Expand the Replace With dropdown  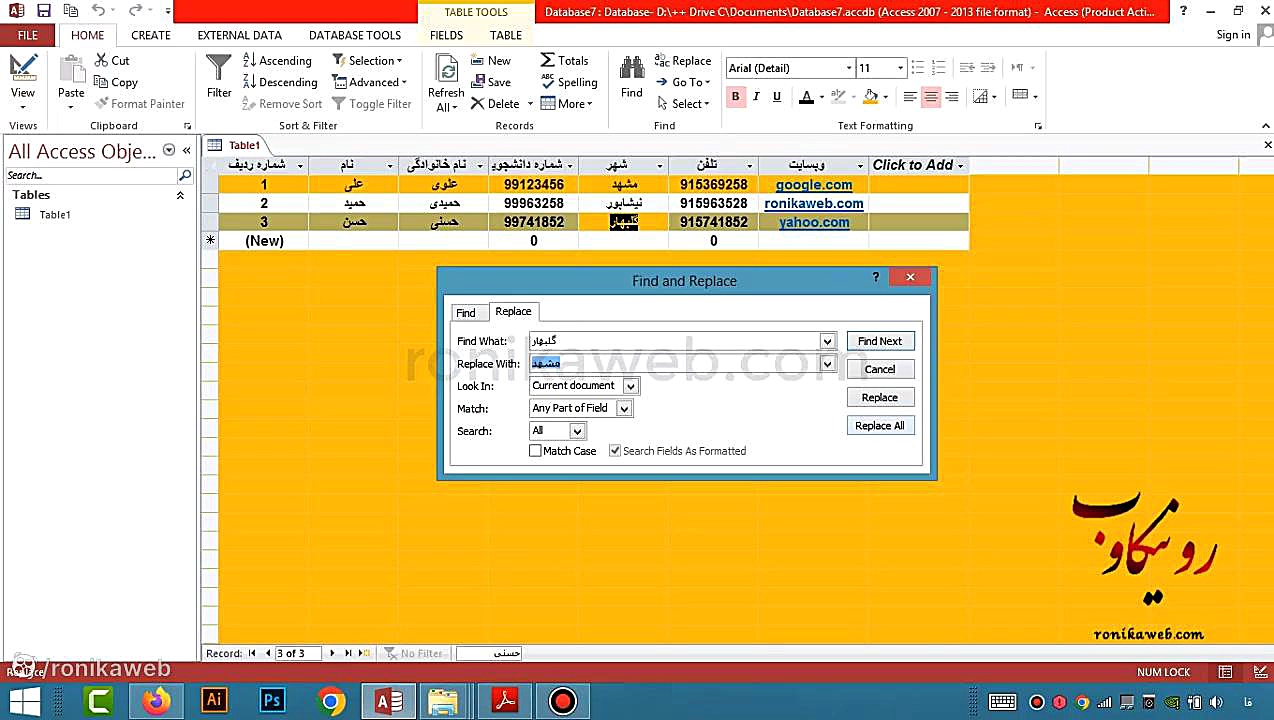pos(827,364)
